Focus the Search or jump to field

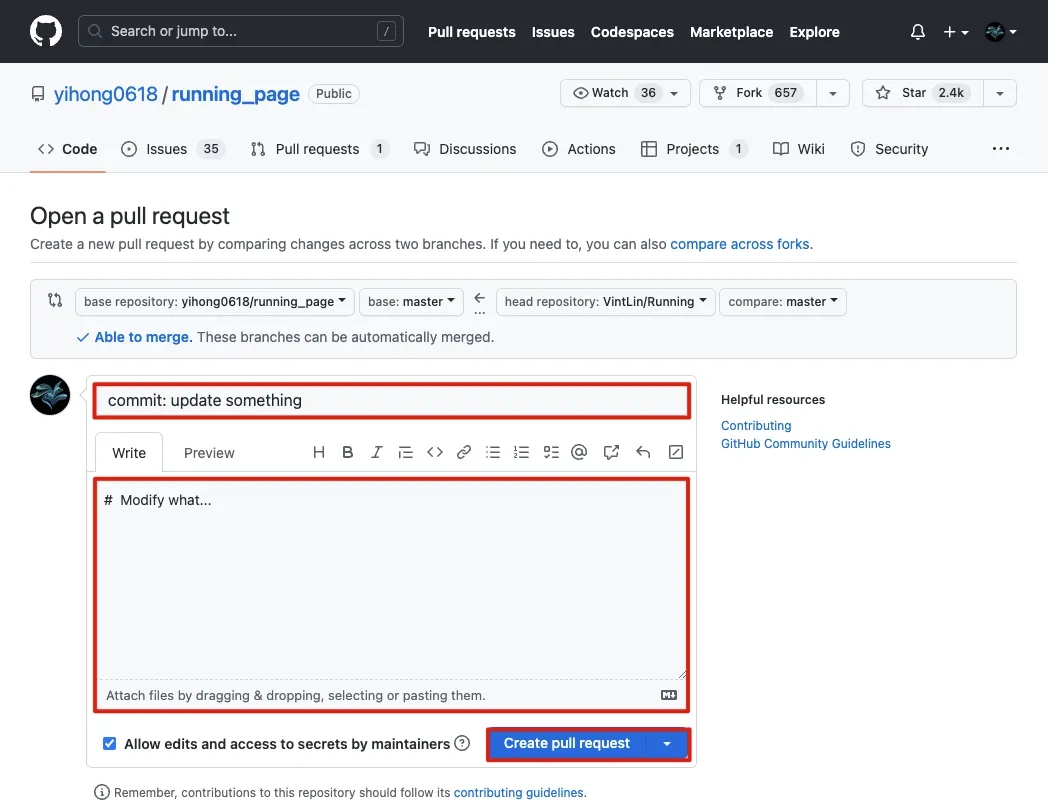tap(241, 31)
